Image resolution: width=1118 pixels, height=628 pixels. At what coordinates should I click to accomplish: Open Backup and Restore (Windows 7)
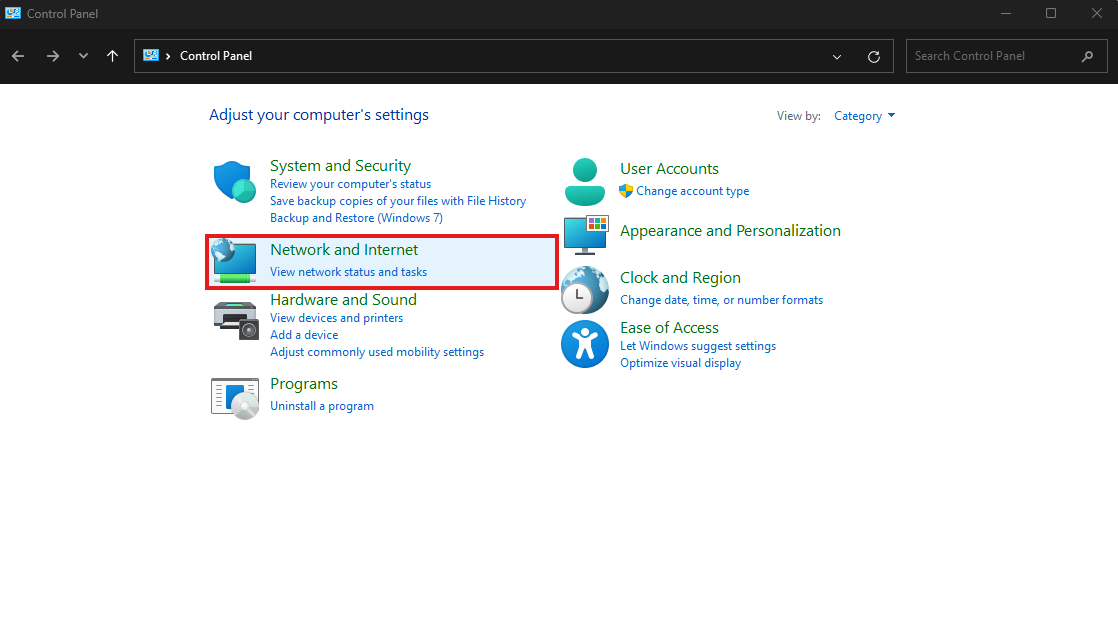click(357, 218)
